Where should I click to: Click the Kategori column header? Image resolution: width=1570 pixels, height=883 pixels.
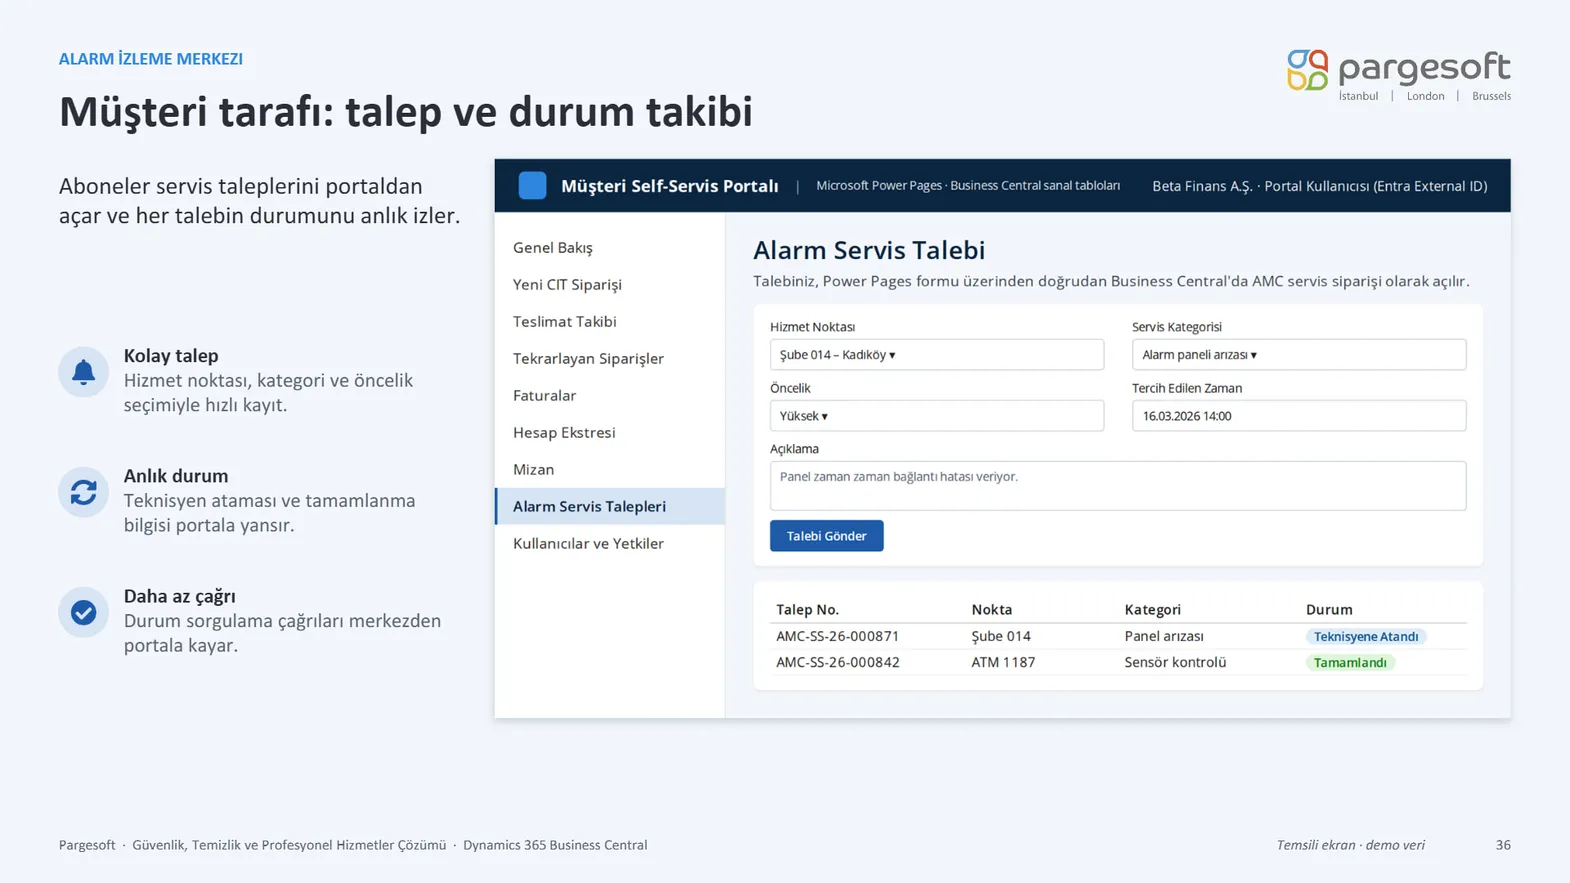tap(1153, 609)
